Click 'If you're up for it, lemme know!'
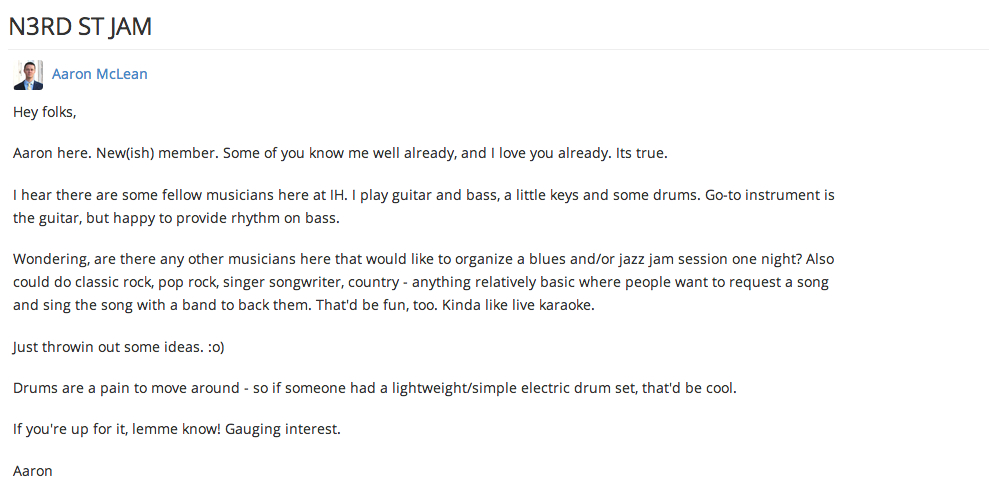Screen dimensions: 989x484 [116, 430]
